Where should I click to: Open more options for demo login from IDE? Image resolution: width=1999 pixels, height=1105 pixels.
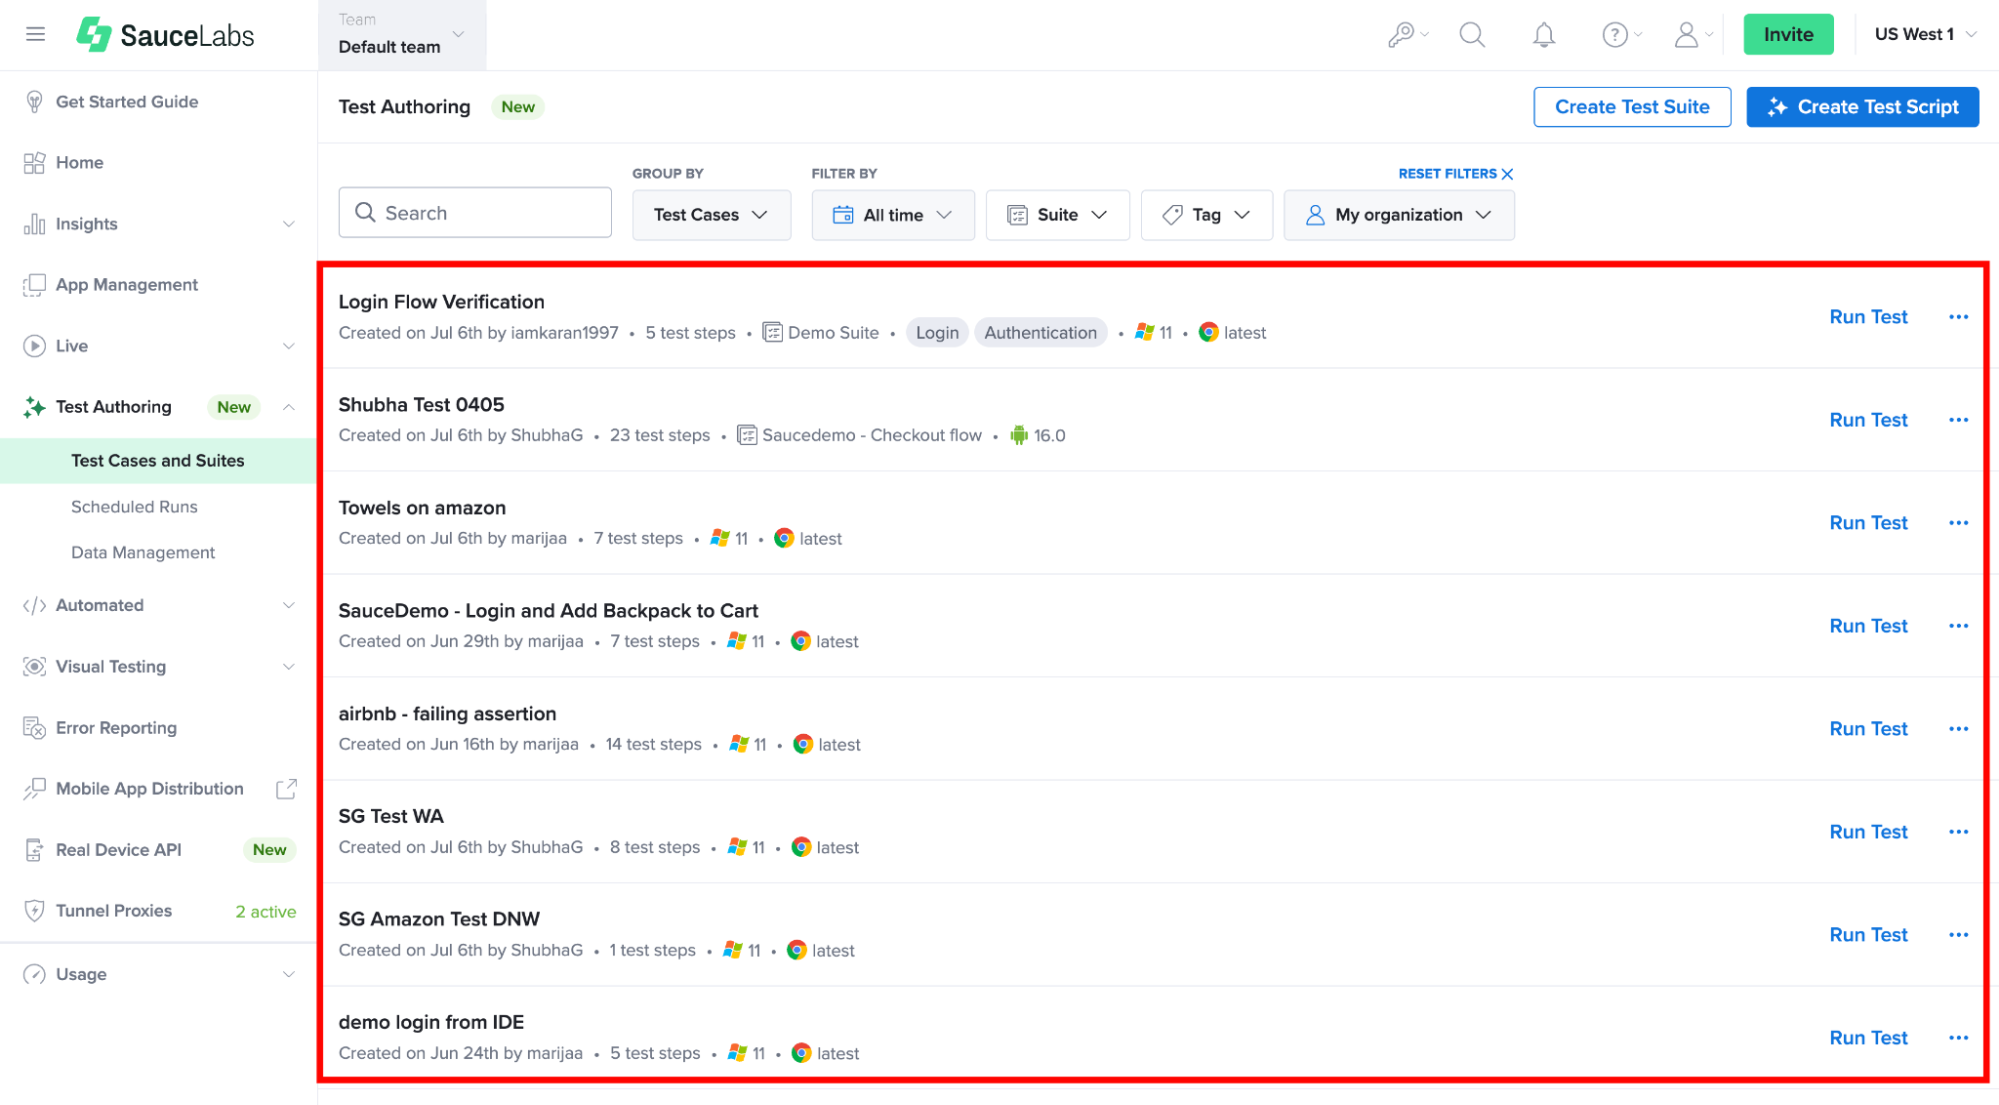[1958, 1038]
